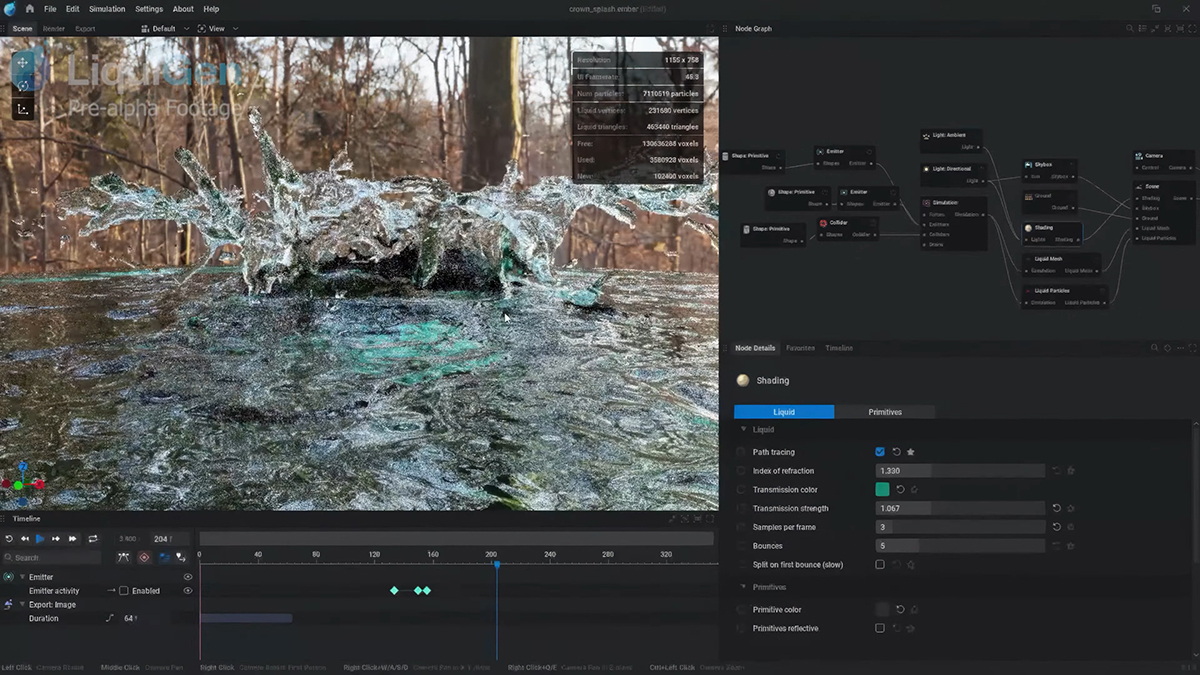Toggle the timeline loop playback icon
This screenshot has width=1200, height=675.
point(92,539)
